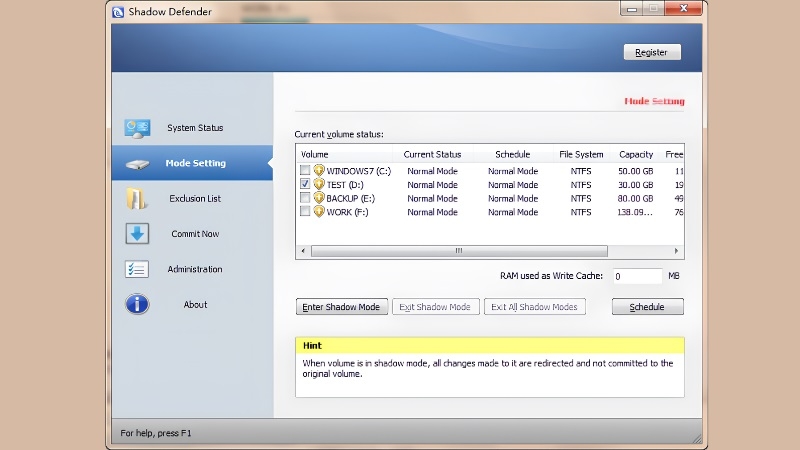This screenshot has width=800, height=450.
Task: Click the Schedule column header
Action: (513, 154)
